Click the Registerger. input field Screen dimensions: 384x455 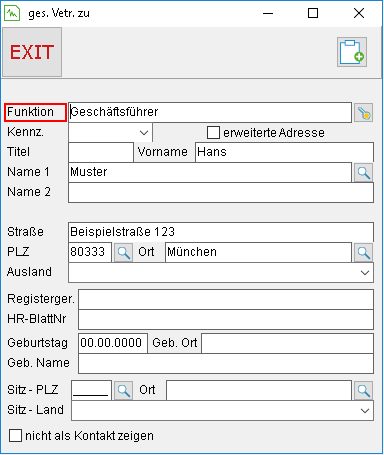[226, 299]
